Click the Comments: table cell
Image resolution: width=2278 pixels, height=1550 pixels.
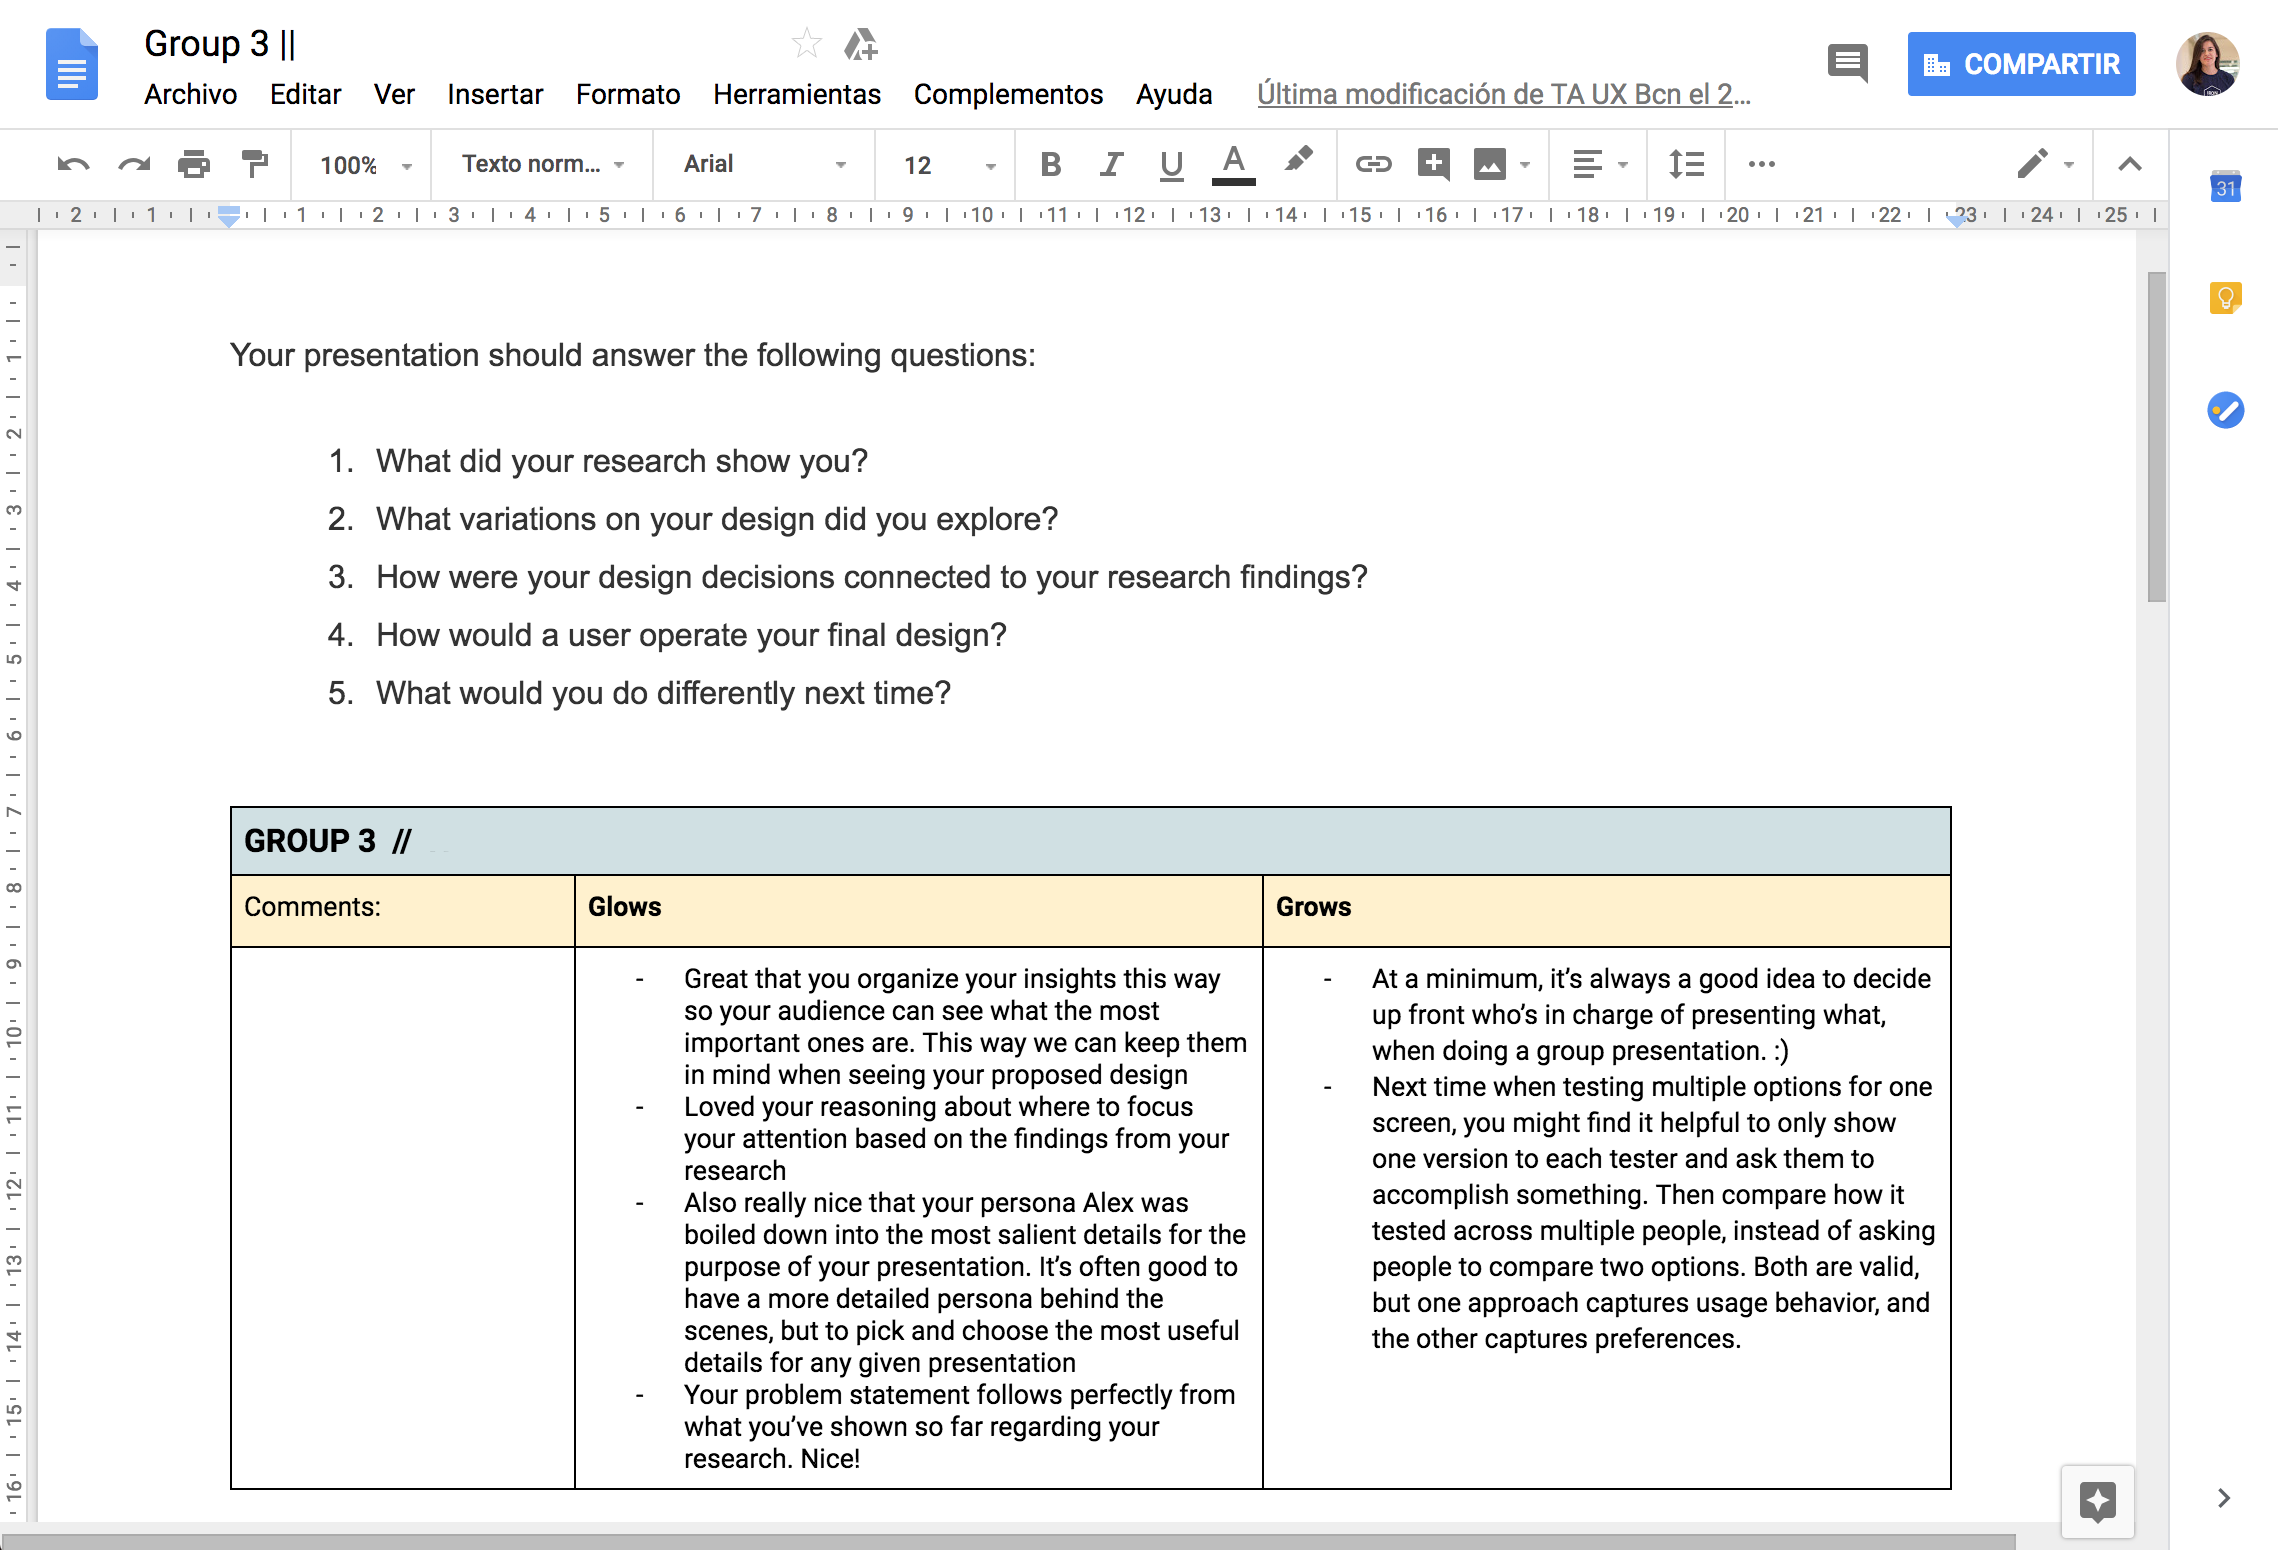point(403,911)
